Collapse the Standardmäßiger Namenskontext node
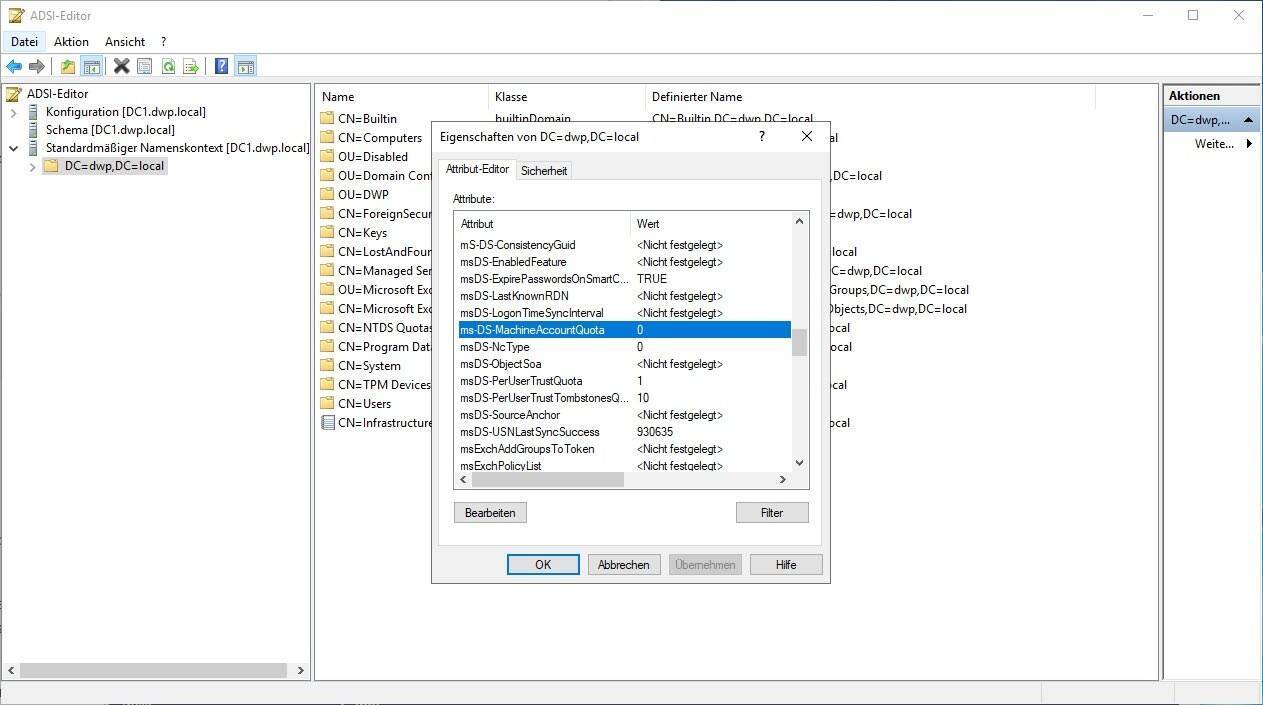The width and height of the screenshot is (1263, 705). click(14, 148)
